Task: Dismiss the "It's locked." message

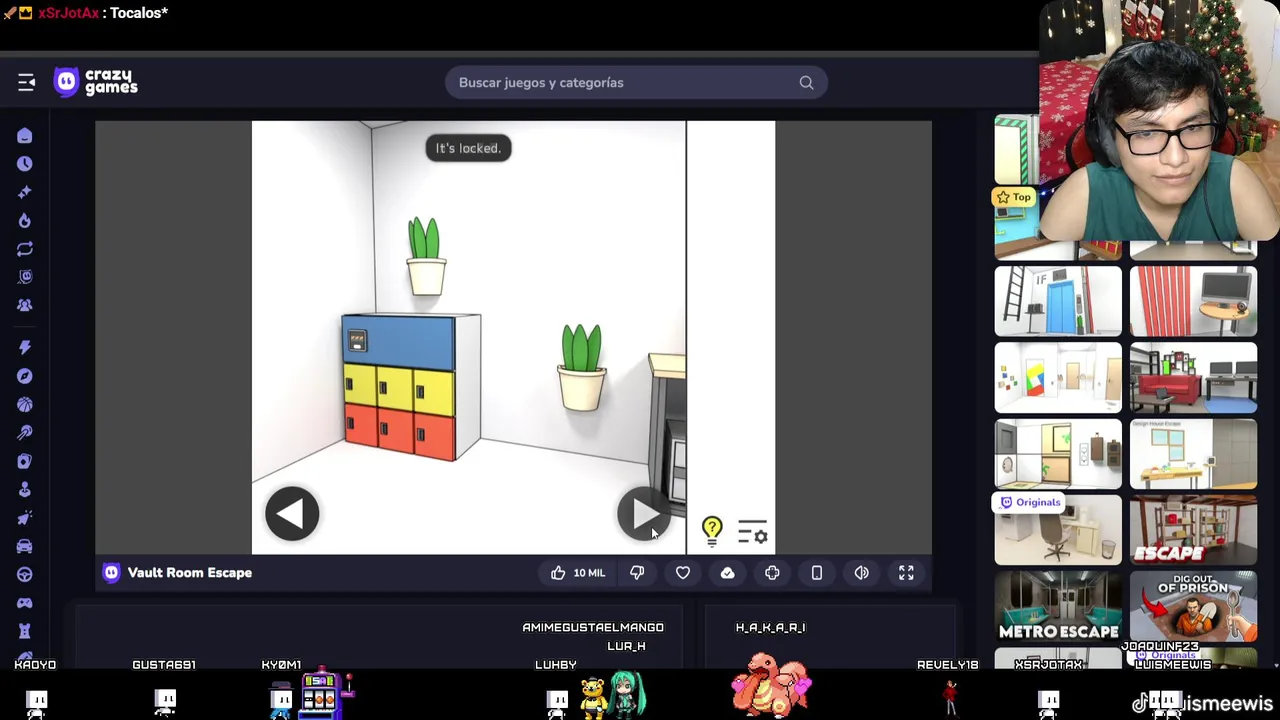Action: click(468, 148)
